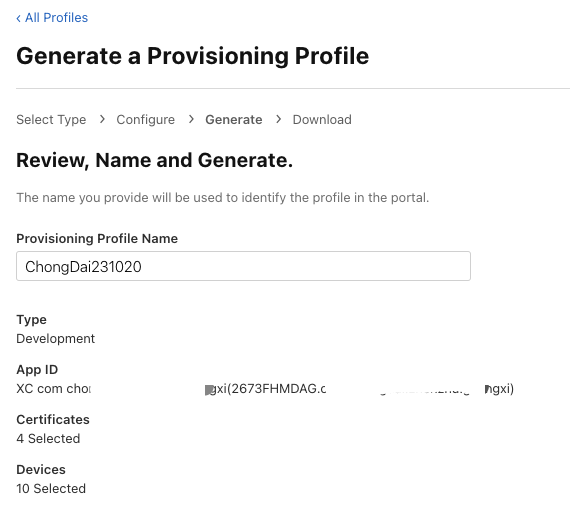Click the 4 Selected certificates value
The height and width of the screenshot is (529, 570).
click(x=48, y=439)
